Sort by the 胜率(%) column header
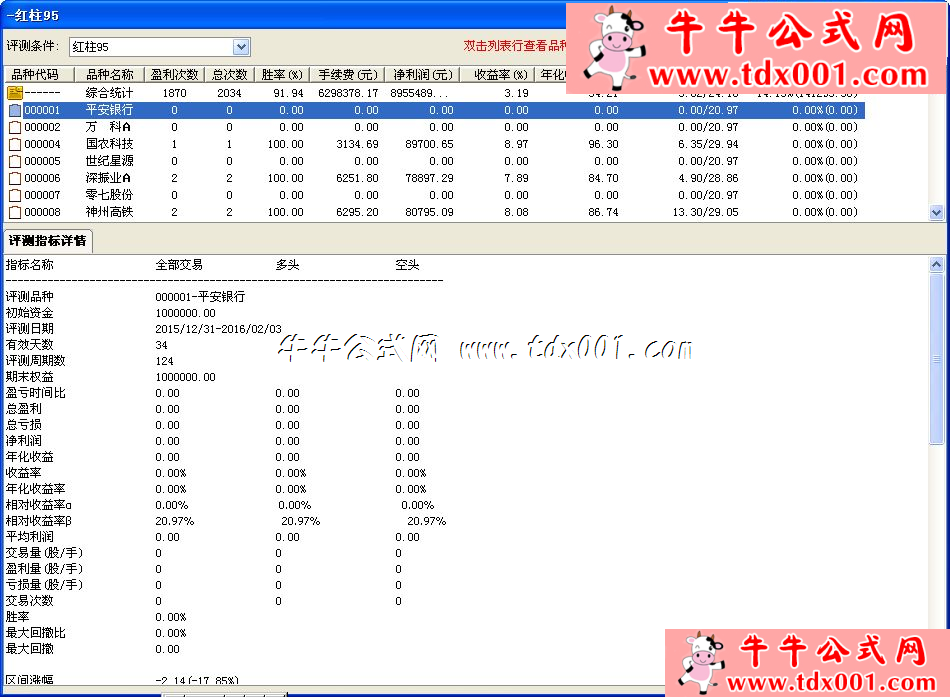 (281, 75)
